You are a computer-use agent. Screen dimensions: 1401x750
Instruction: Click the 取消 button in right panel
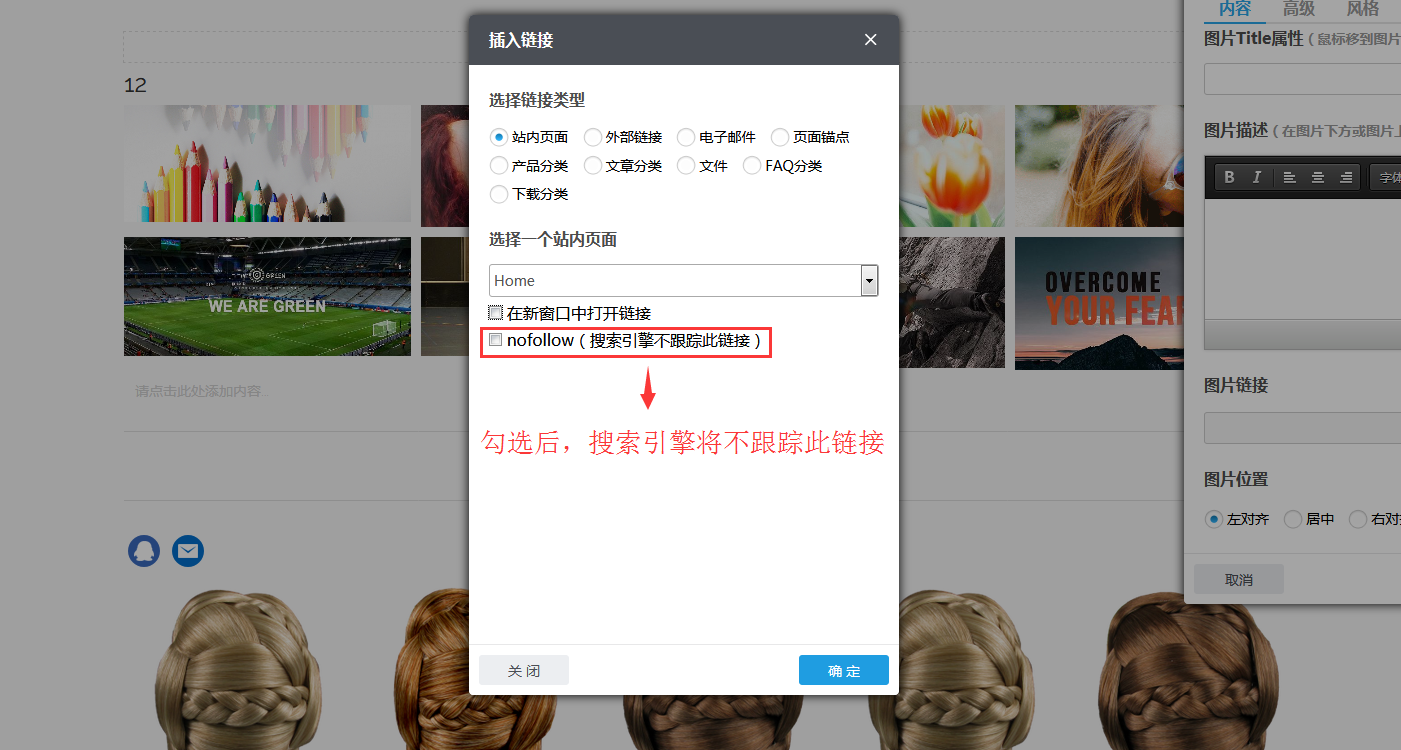(1238, 578)
